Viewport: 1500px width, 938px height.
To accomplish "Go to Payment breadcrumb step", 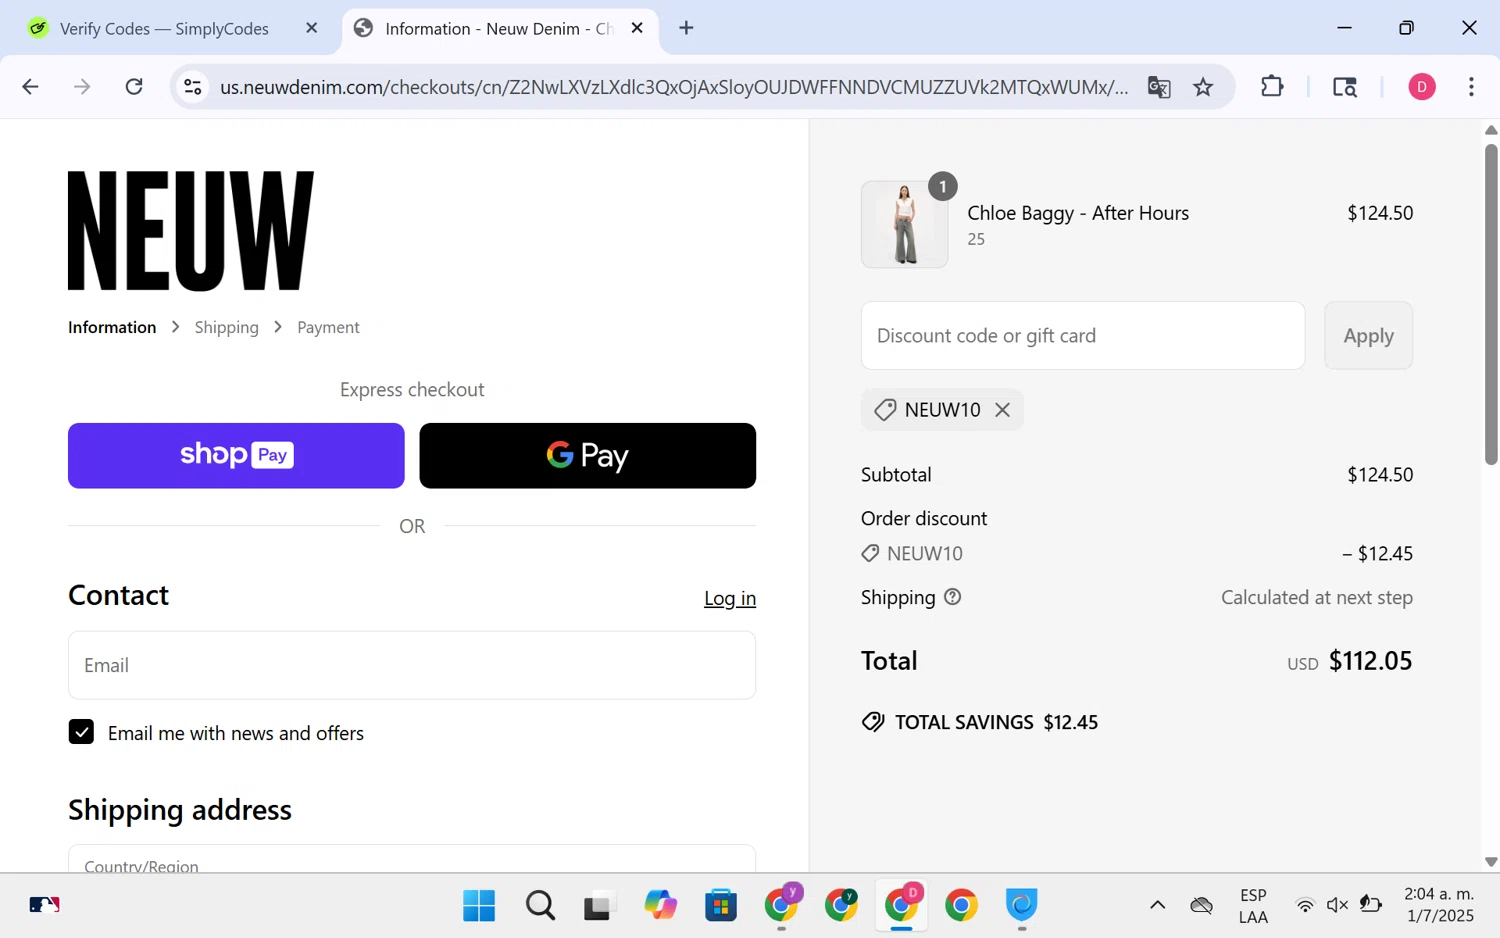I will click(x=328, y=327).
